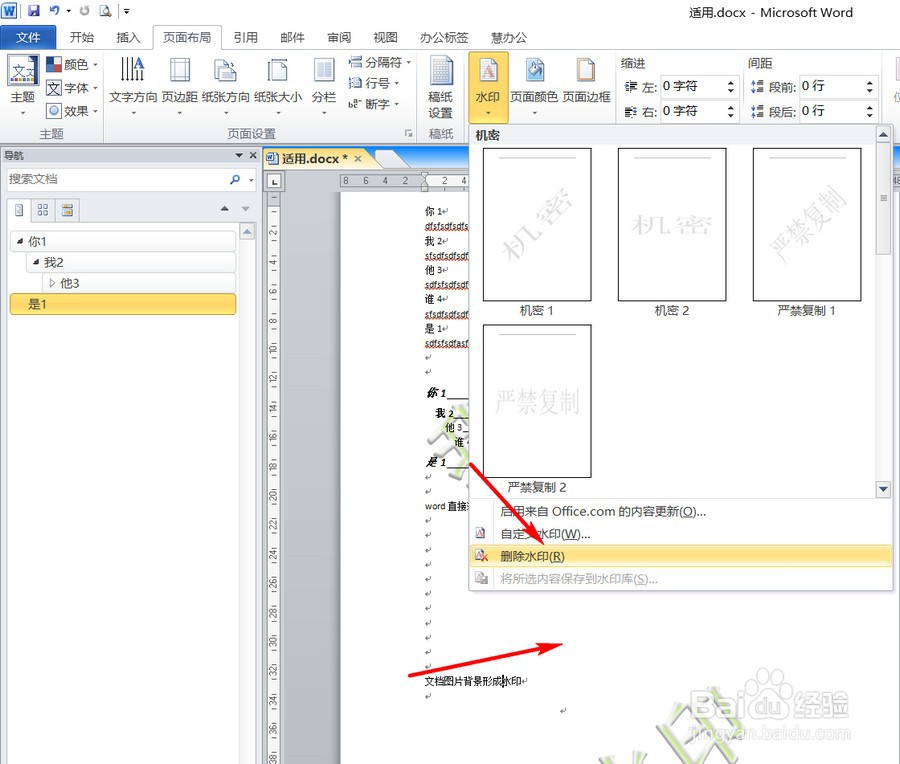Open theme Effects (效果) option
This screenshot has width=900, height=764.
(72, 111)
